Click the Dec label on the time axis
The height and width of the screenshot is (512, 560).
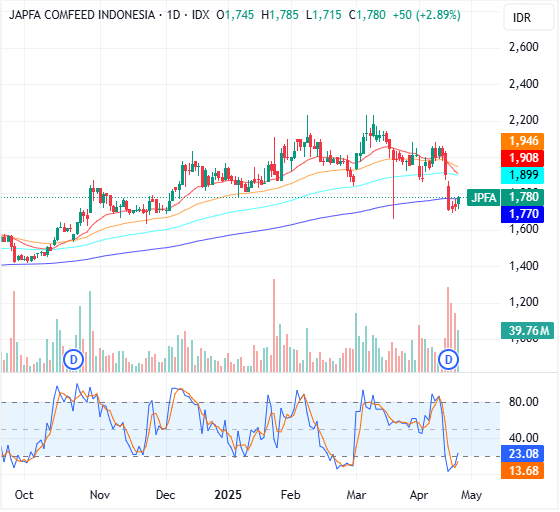[166, 495]
